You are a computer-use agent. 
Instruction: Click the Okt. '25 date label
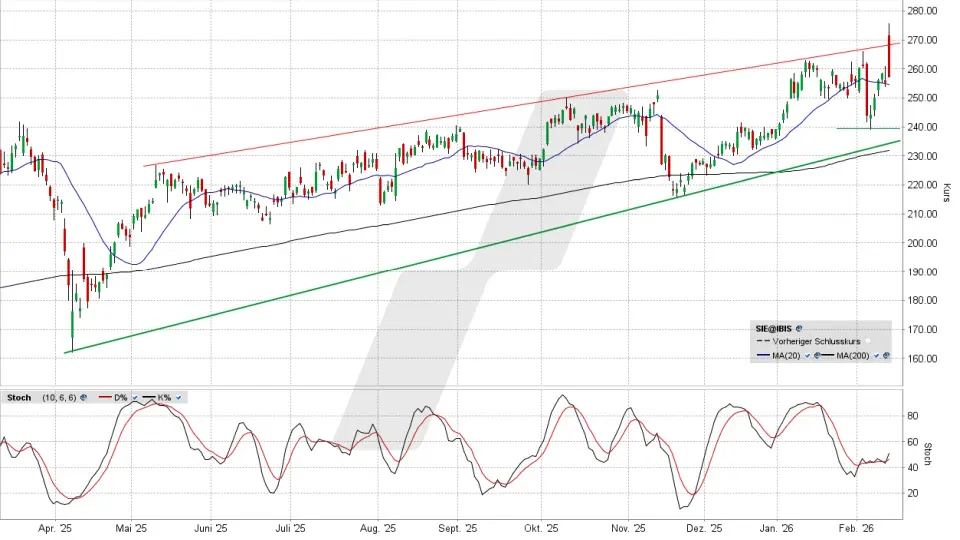point(541,528)
